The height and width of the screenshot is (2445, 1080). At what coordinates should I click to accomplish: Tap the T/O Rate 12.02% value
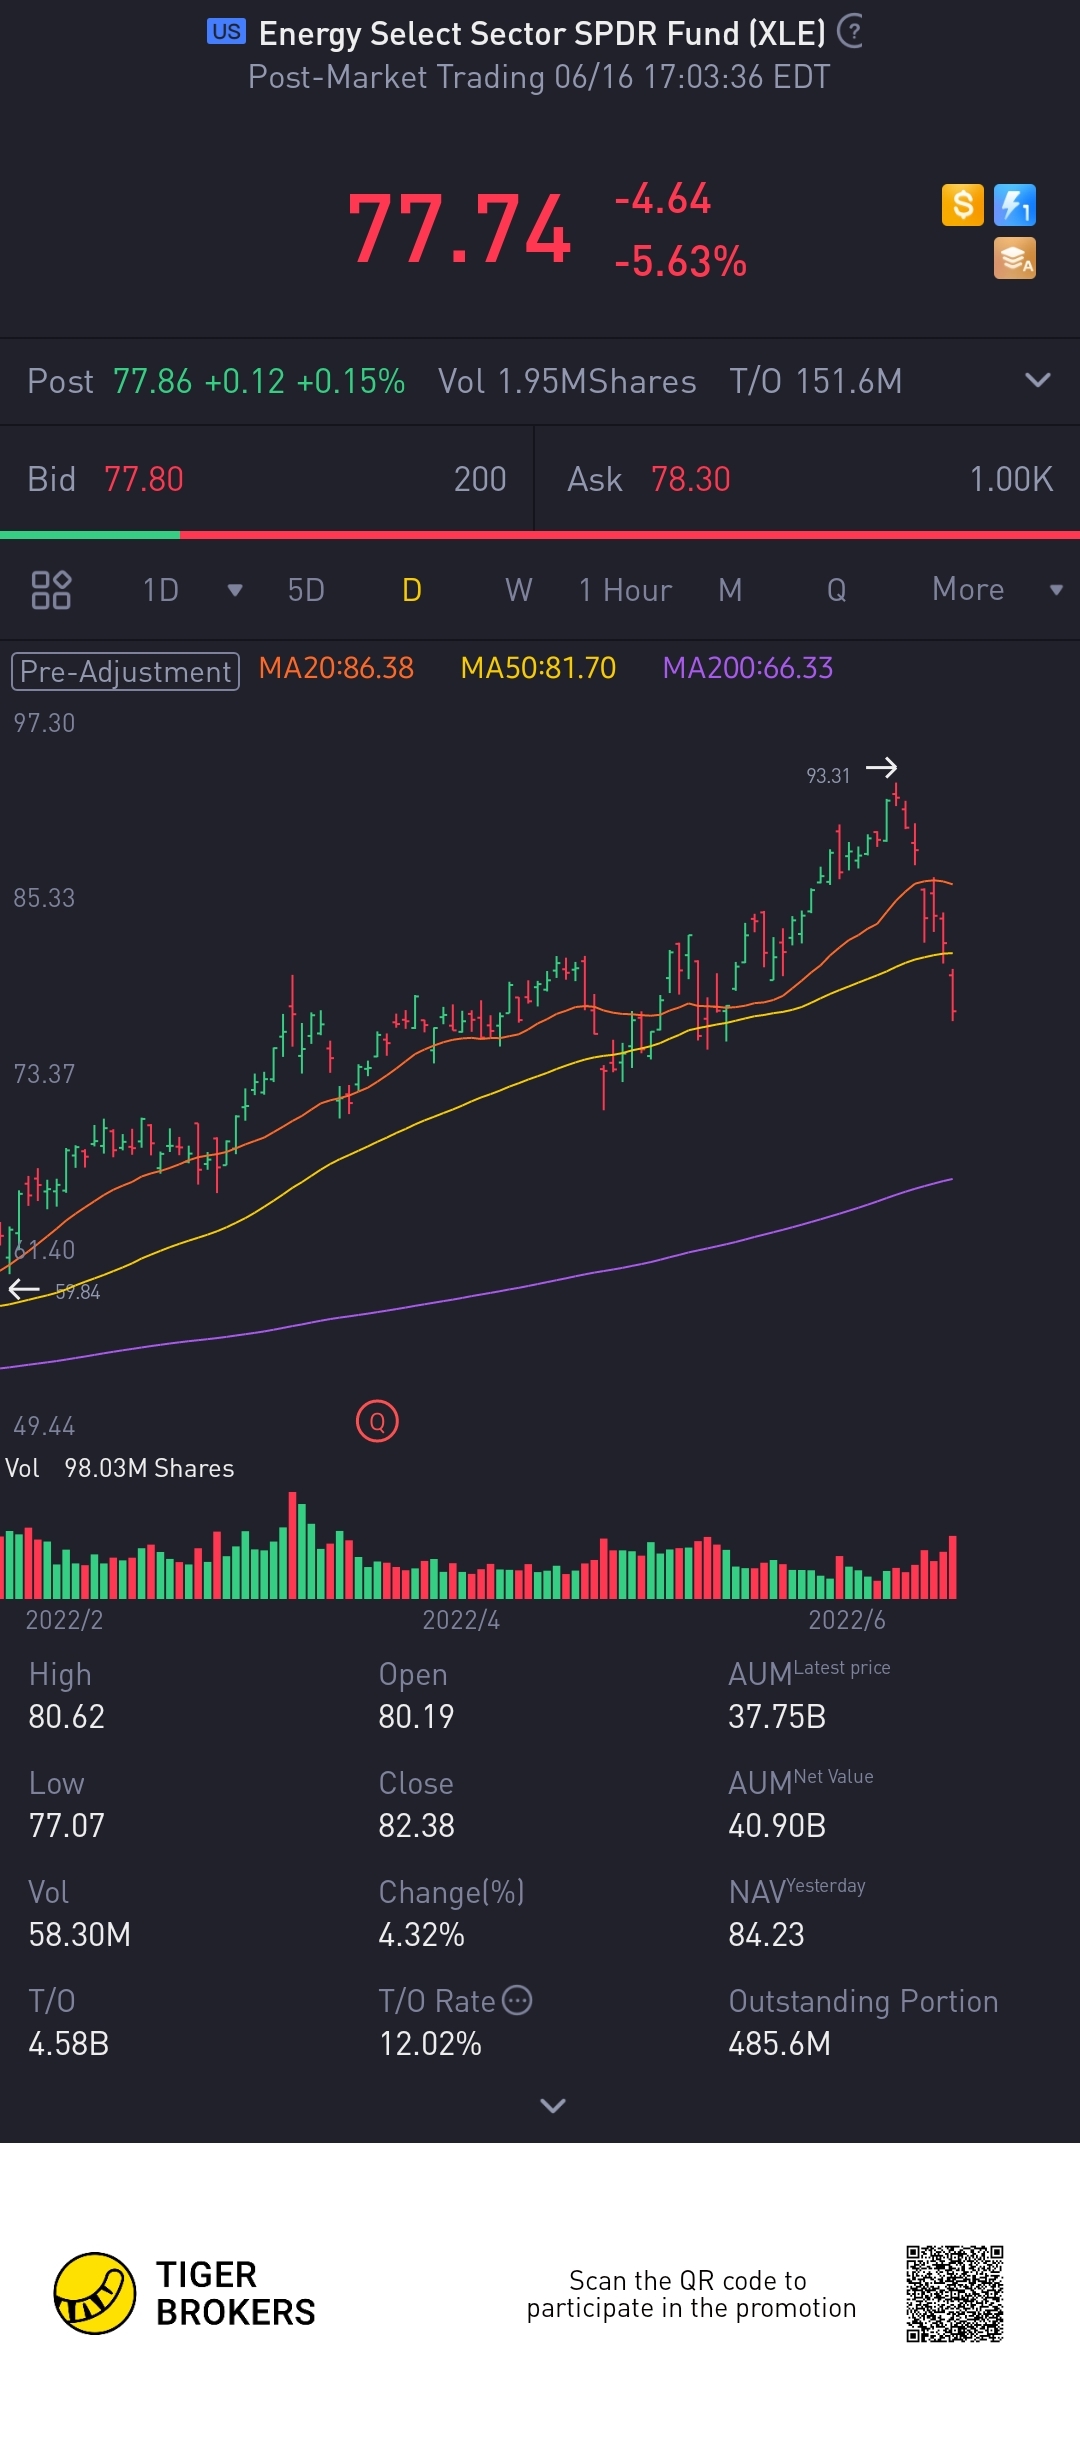tap(430, 2043)
